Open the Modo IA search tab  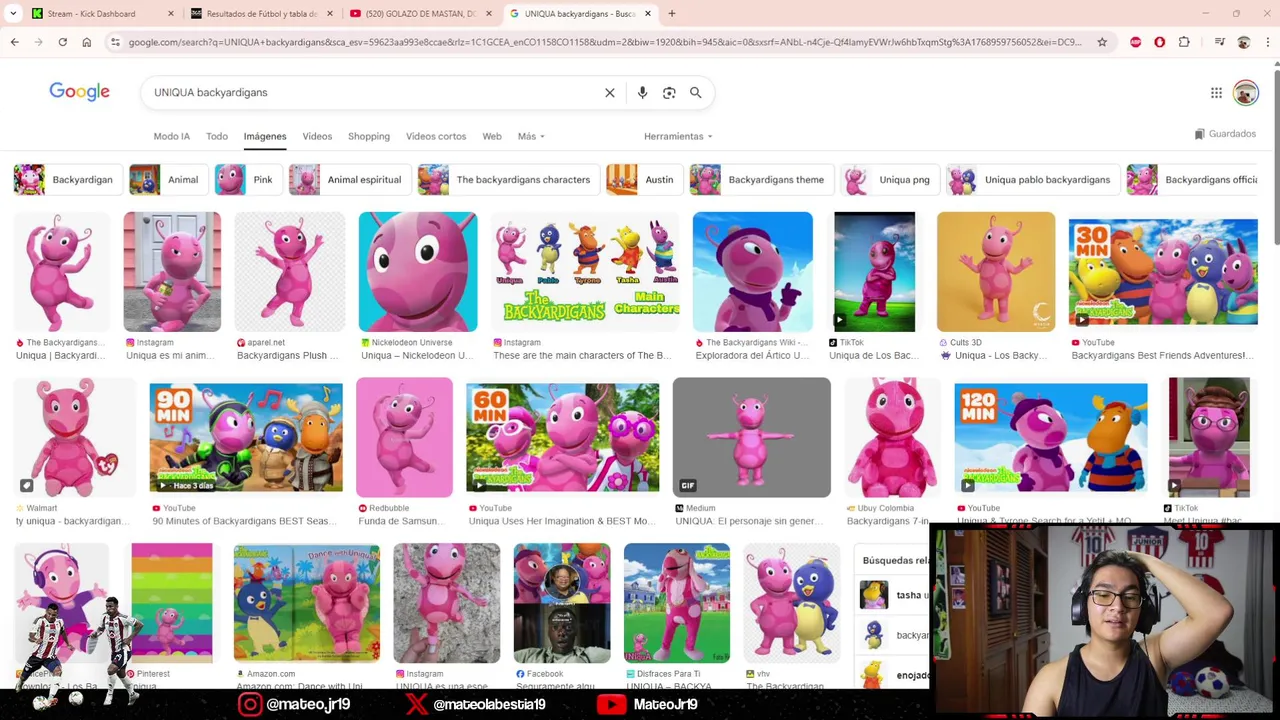coord(171,136)
